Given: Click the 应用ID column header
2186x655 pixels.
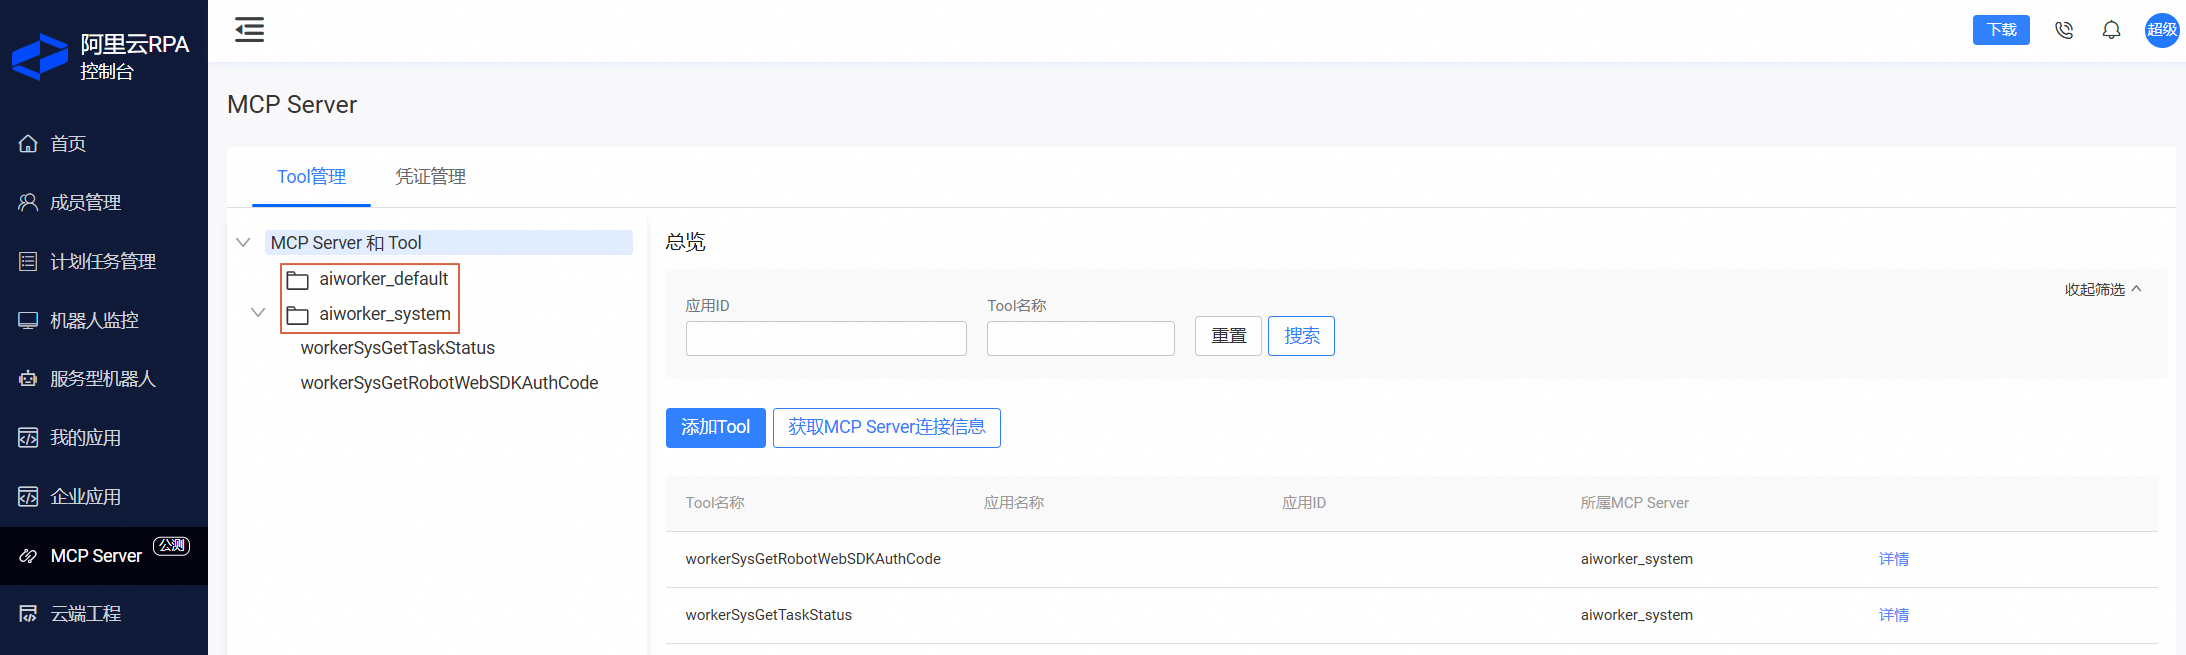Looking at the screenshot, I should (x=1304, y=503).
